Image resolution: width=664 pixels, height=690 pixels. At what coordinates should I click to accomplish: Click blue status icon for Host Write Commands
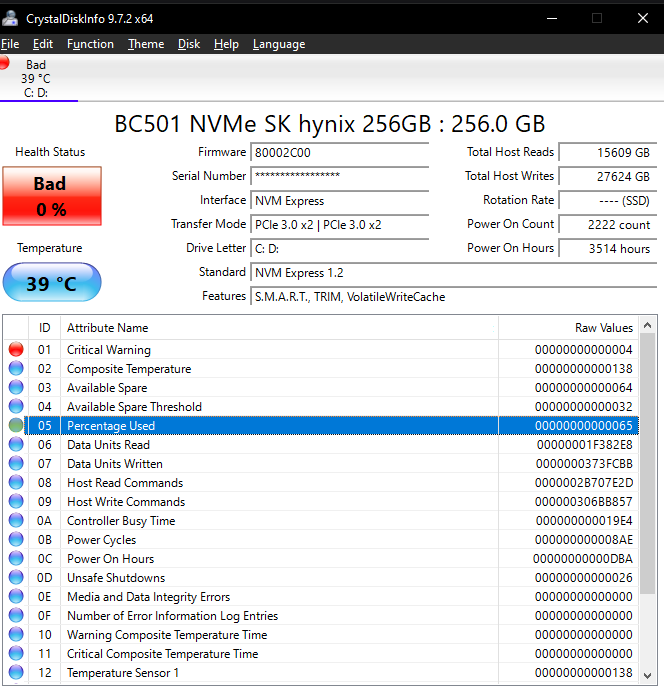pos(16,501)
